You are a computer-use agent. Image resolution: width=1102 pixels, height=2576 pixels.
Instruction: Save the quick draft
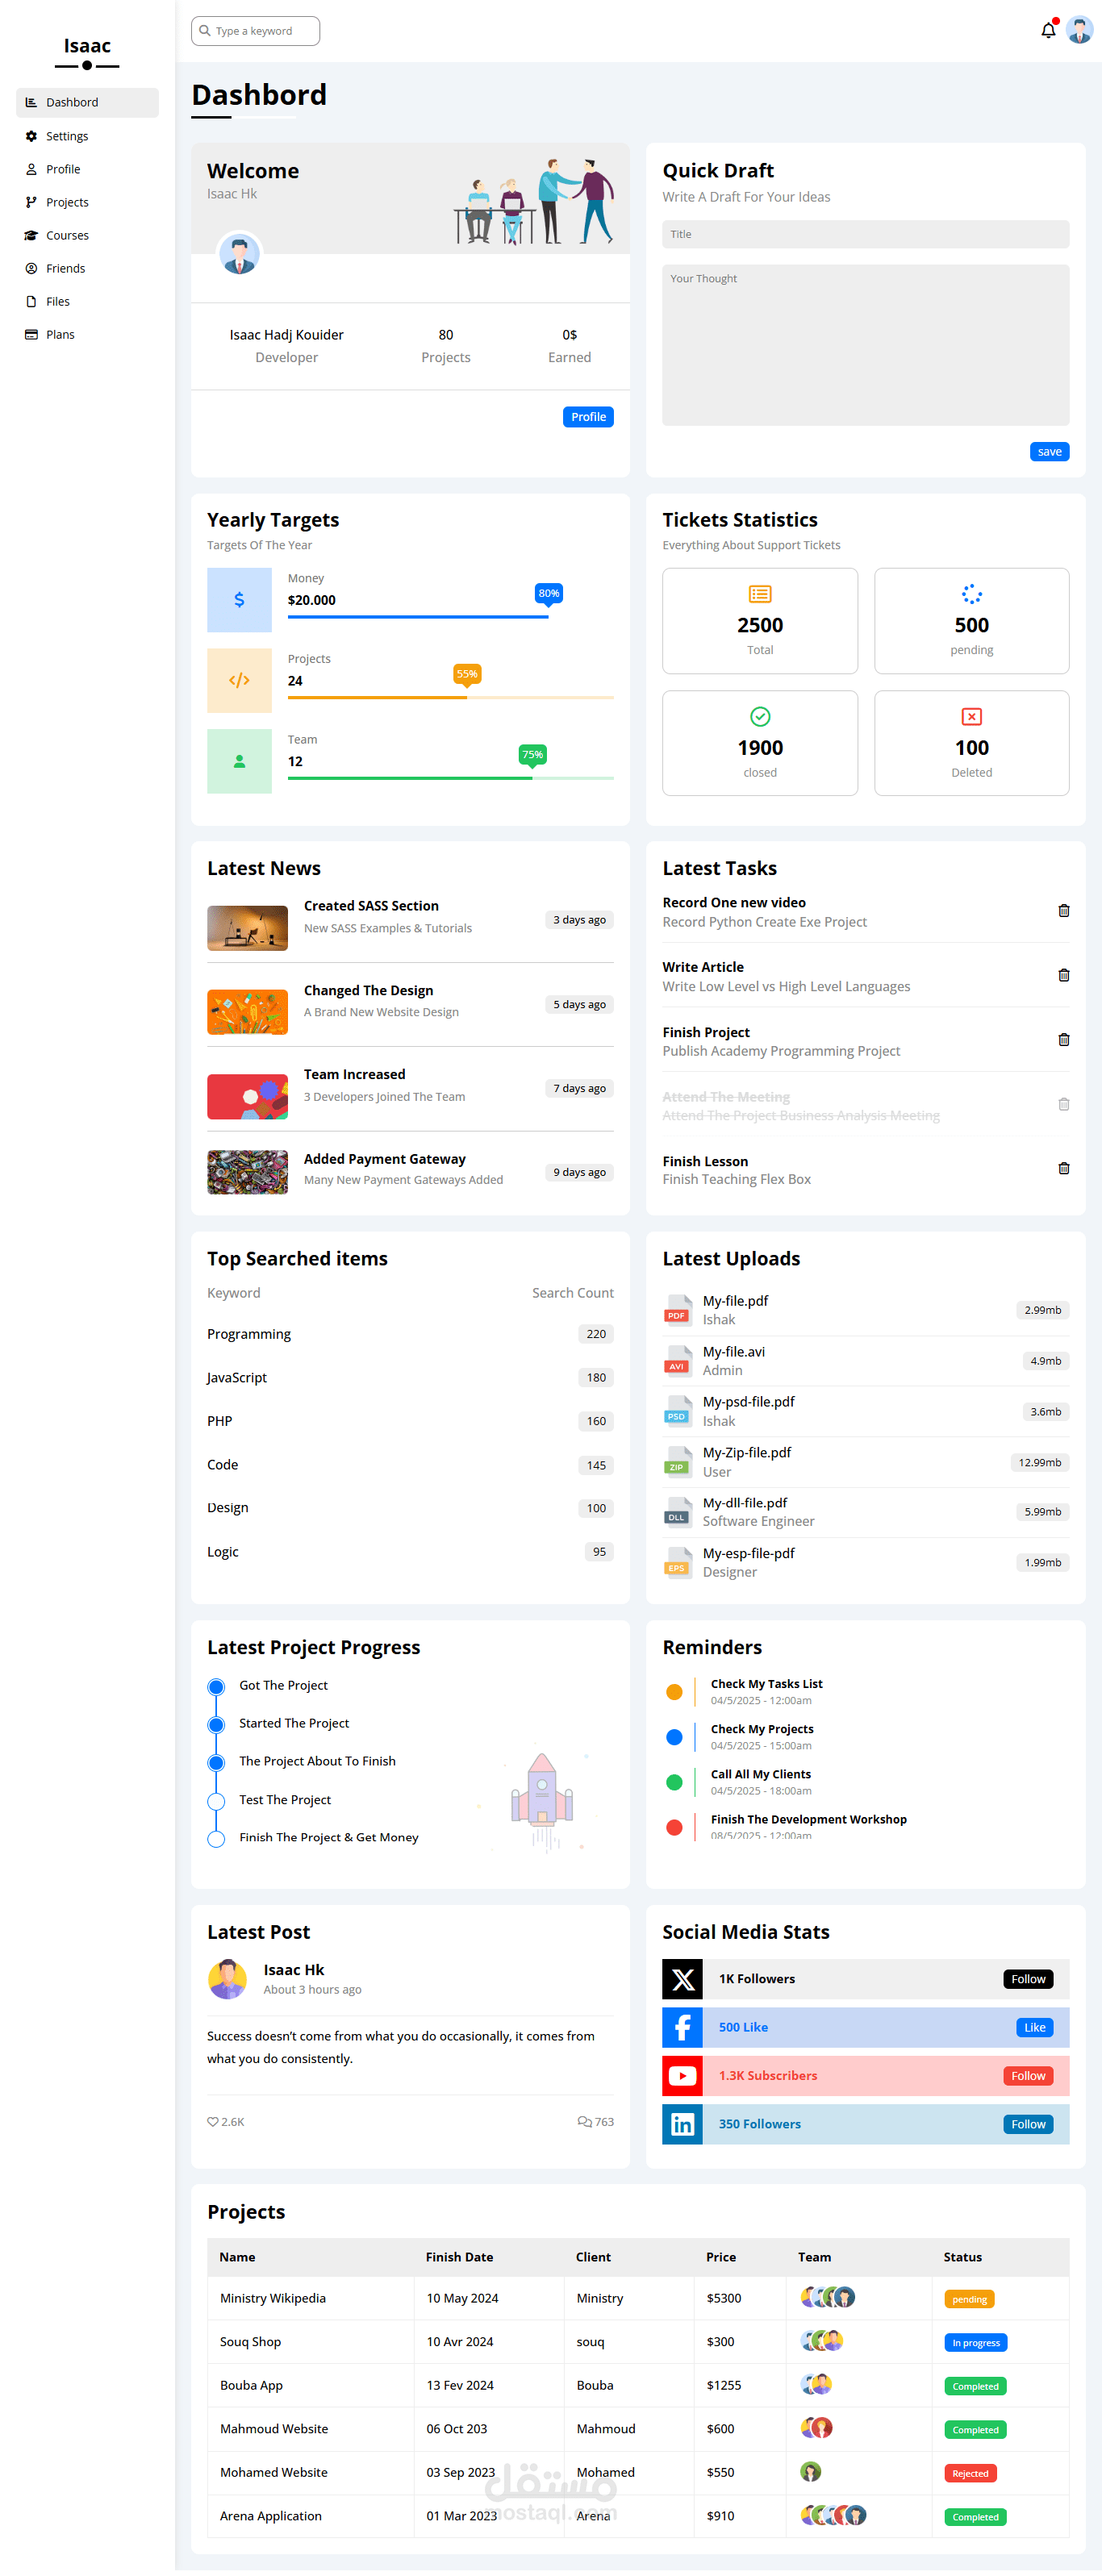pos(1049,452)
